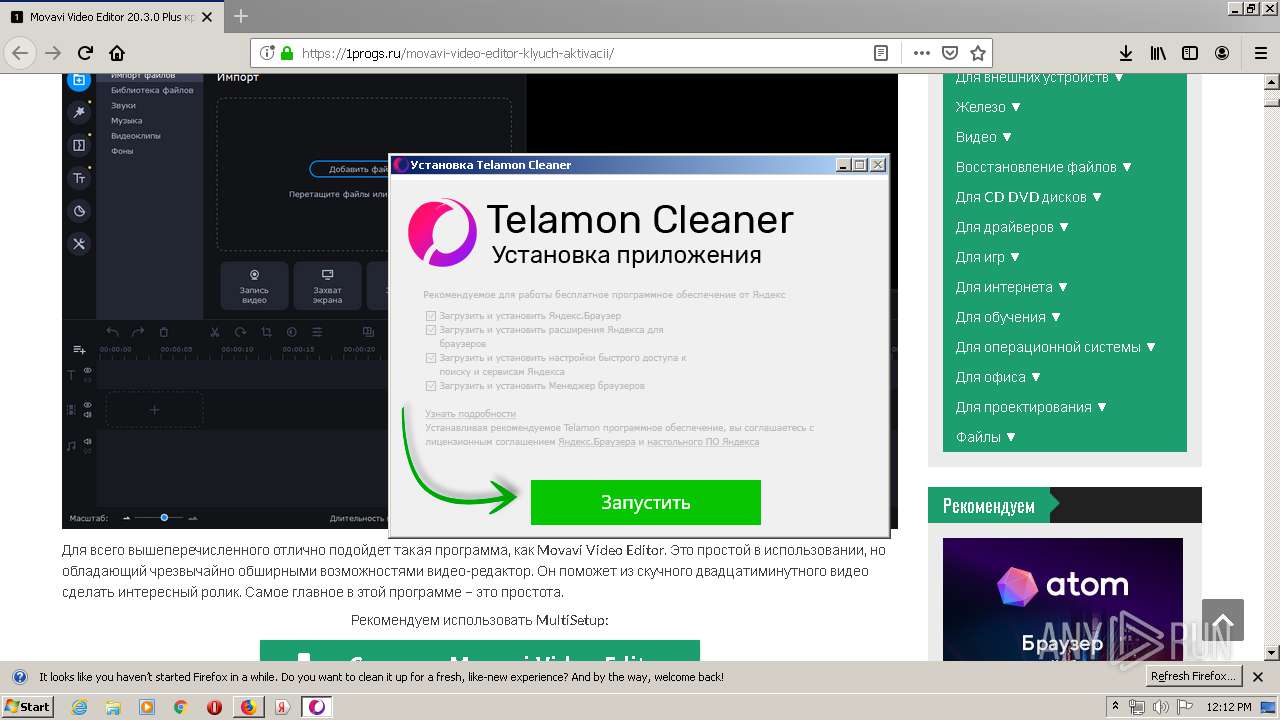Switch to Firefox taskbar button
This screenshot has height=720, width=1280.
[248, 707]
